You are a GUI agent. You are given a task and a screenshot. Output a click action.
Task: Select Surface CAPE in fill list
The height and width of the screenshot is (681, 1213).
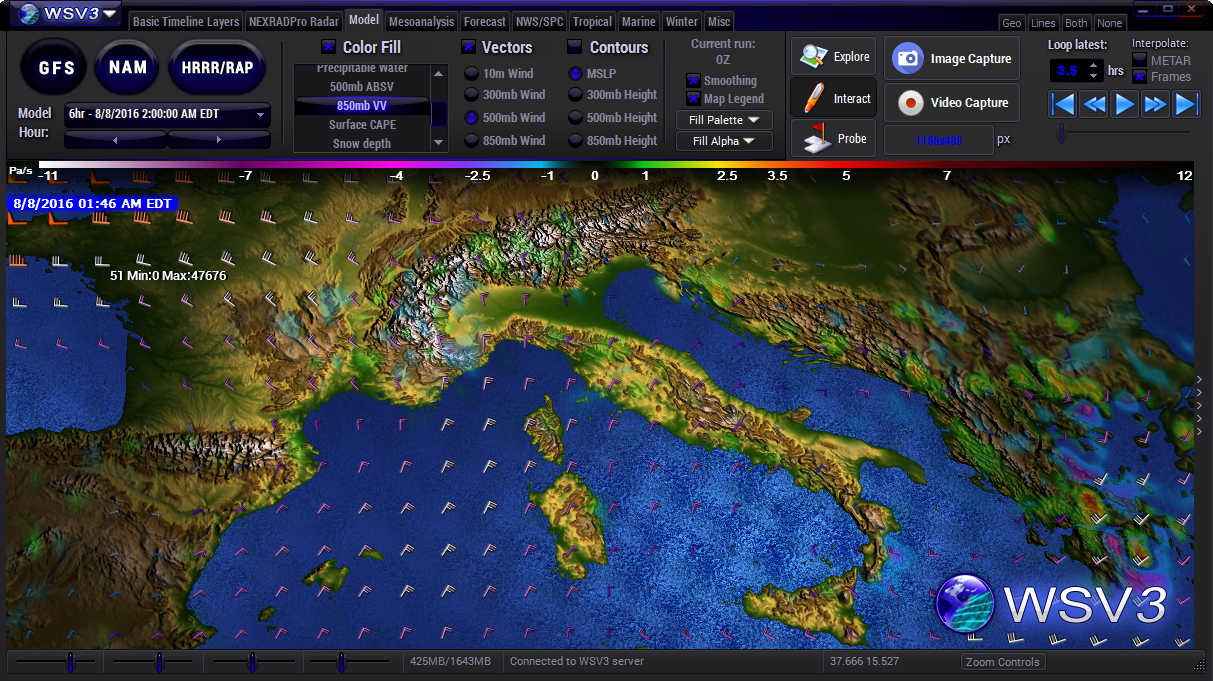(x=362, y=125)
